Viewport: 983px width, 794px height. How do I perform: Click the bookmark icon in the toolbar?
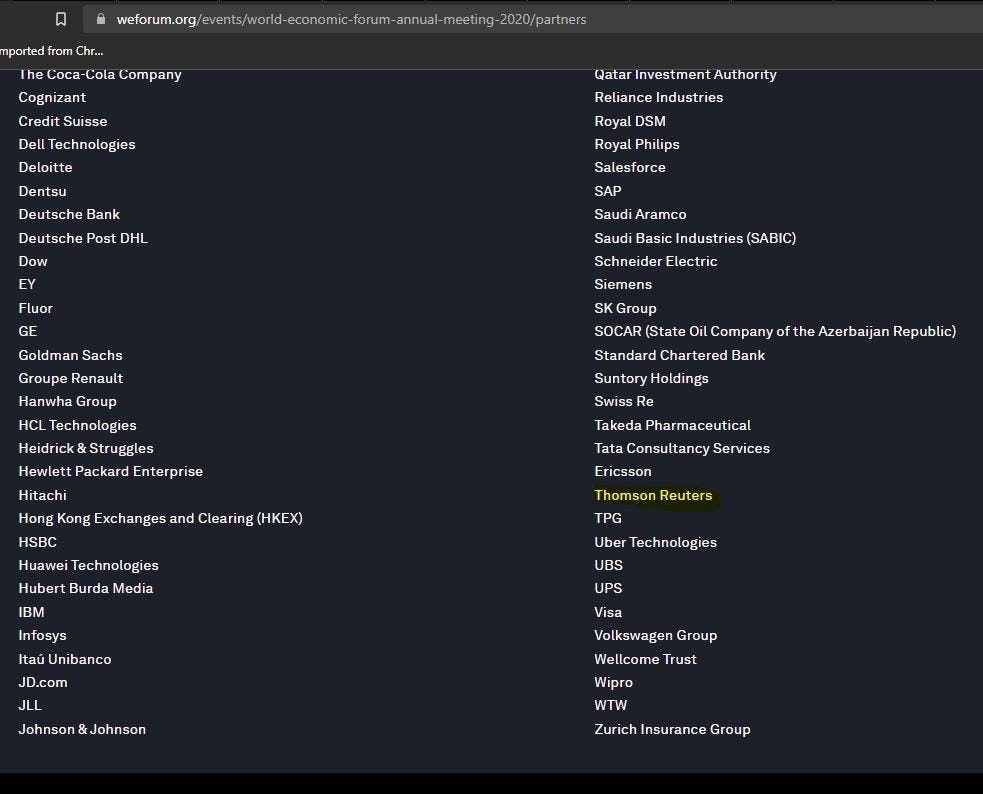tap(61, 19)
